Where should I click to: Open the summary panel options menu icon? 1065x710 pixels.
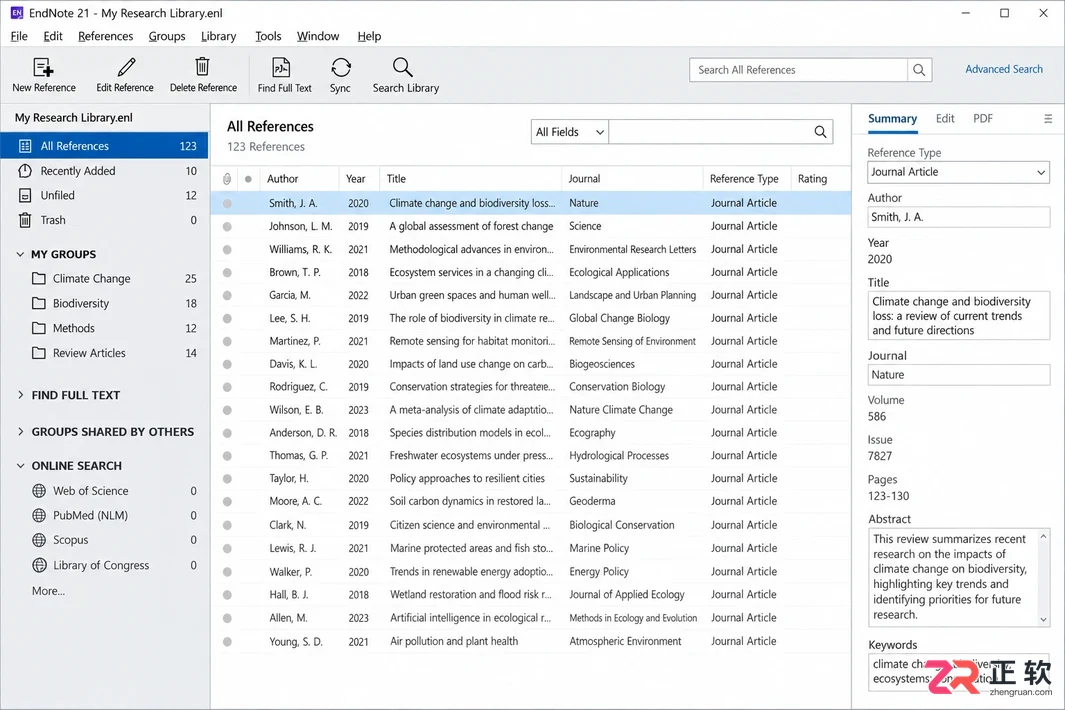tap(1048, 119)
